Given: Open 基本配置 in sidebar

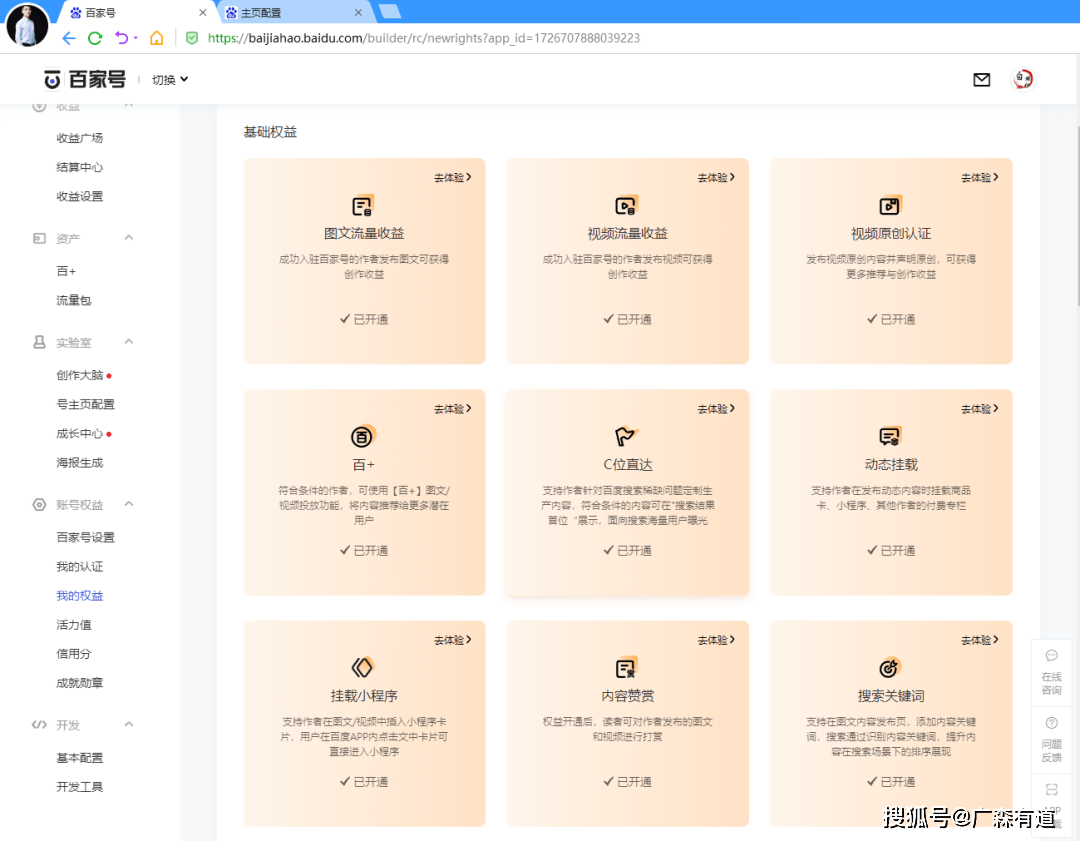Looking at the screenshot, I should (x=80, y=758).
